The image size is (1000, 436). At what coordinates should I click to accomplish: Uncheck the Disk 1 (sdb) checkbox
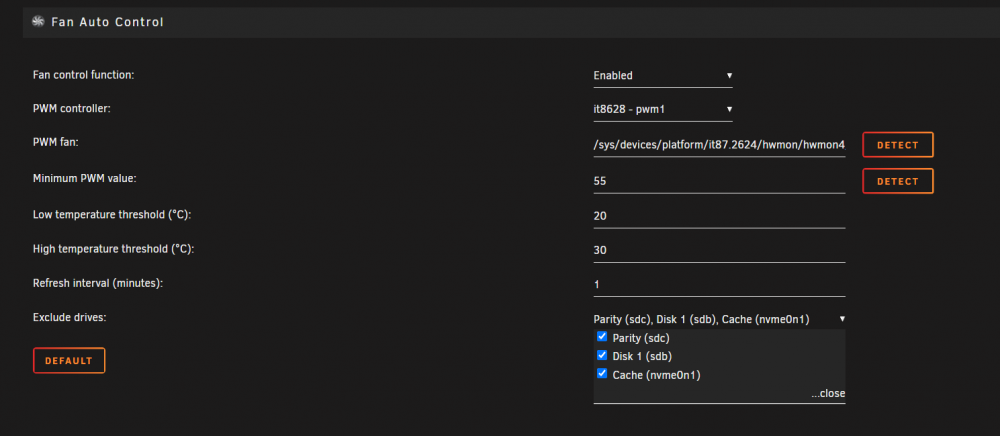coord(601,355)
